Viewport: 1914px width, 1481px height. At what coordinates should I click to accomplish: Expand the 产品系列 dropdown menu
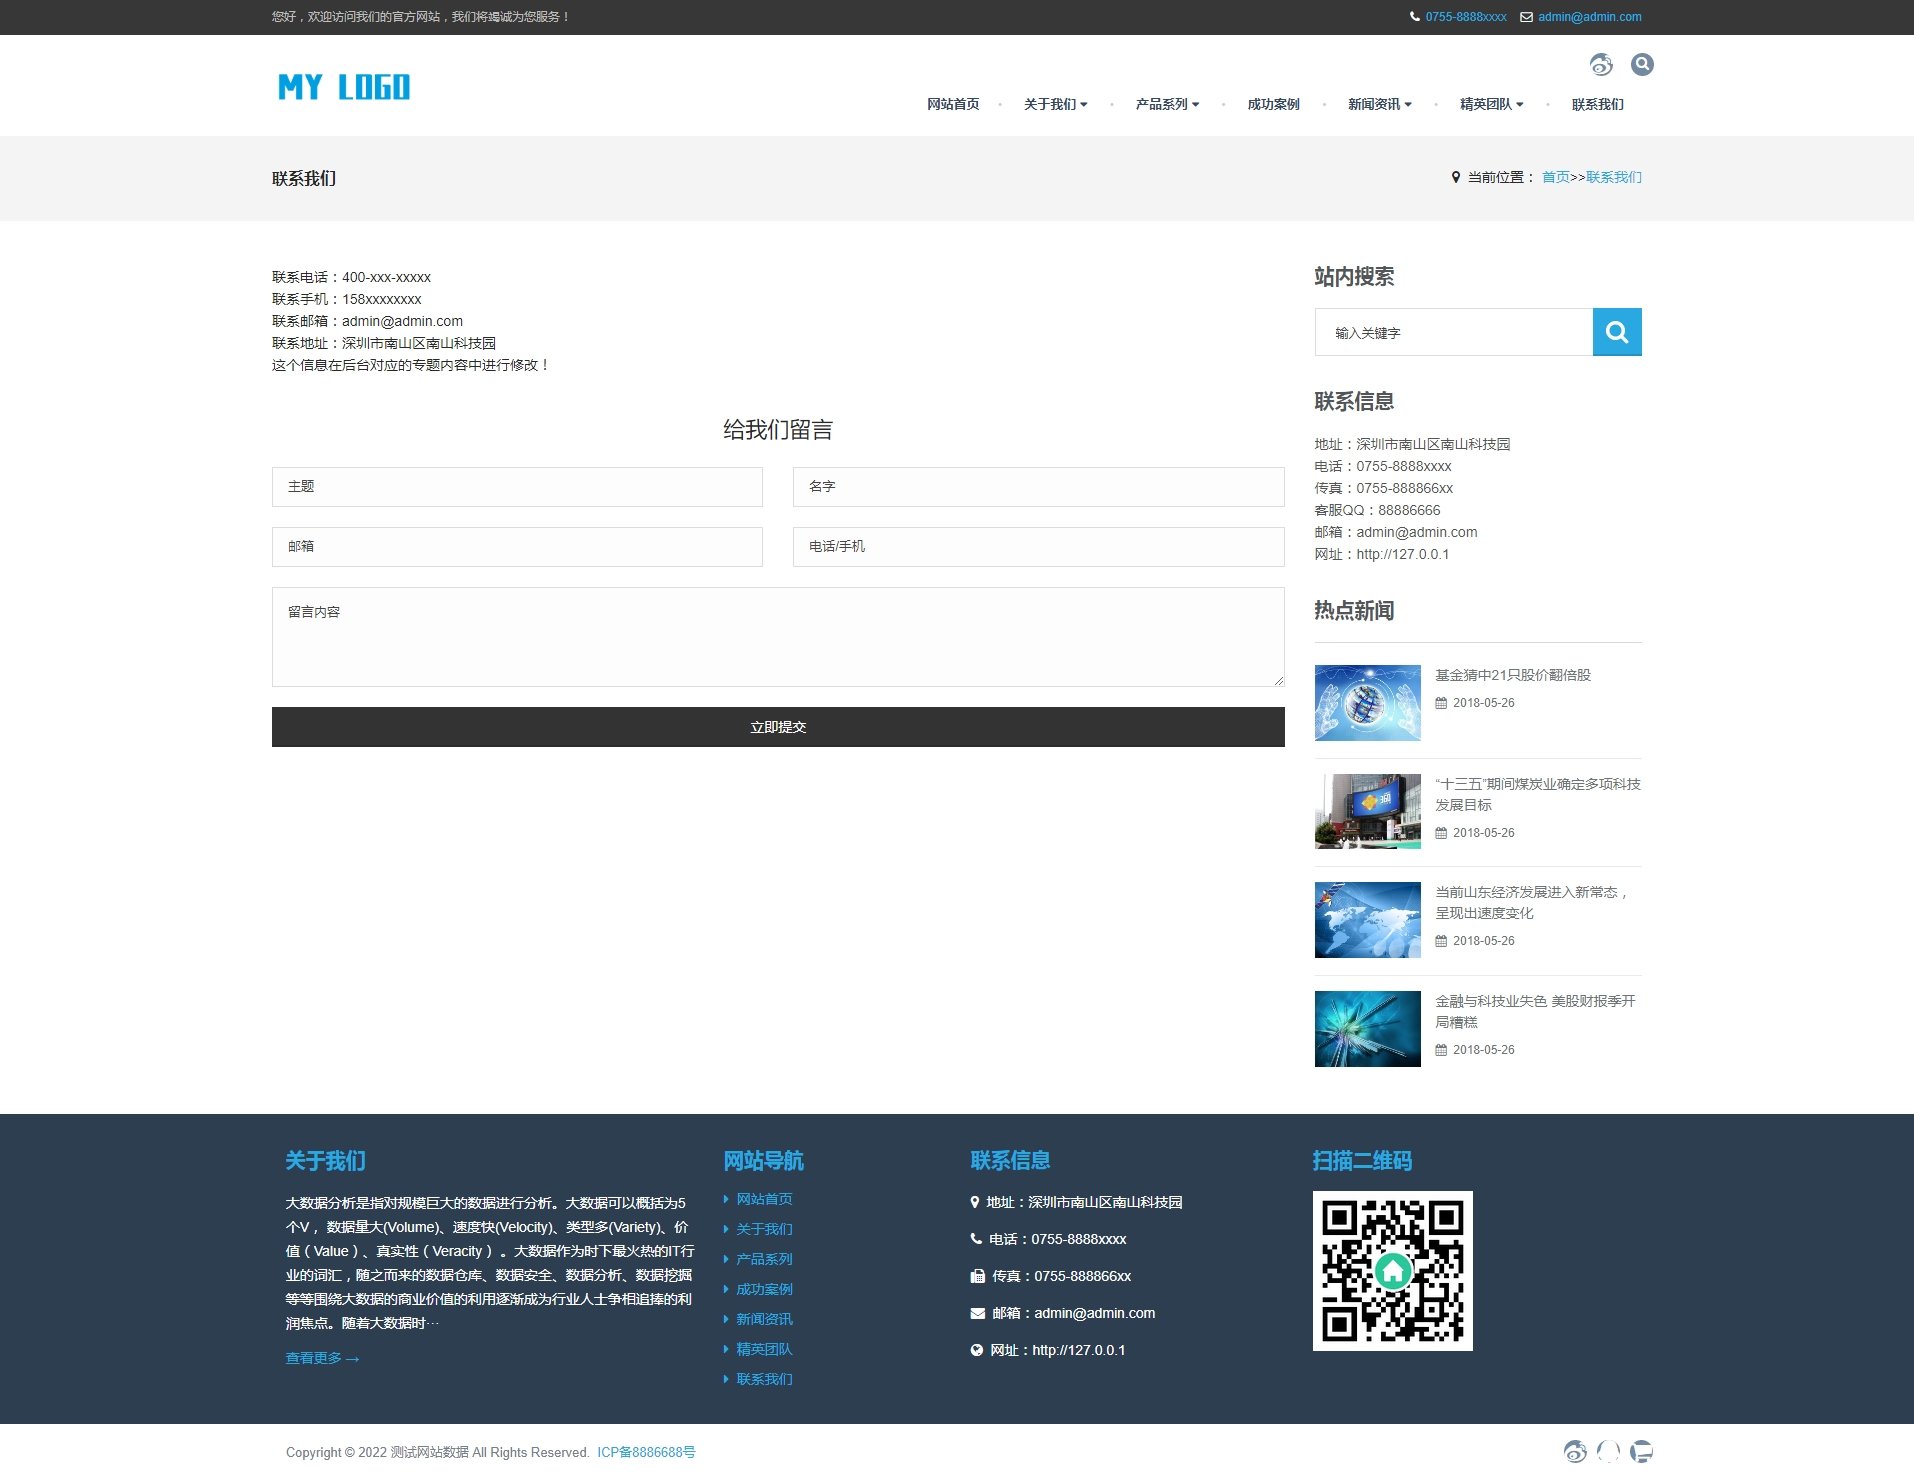pyautogui.click(x=1167, y=104)
